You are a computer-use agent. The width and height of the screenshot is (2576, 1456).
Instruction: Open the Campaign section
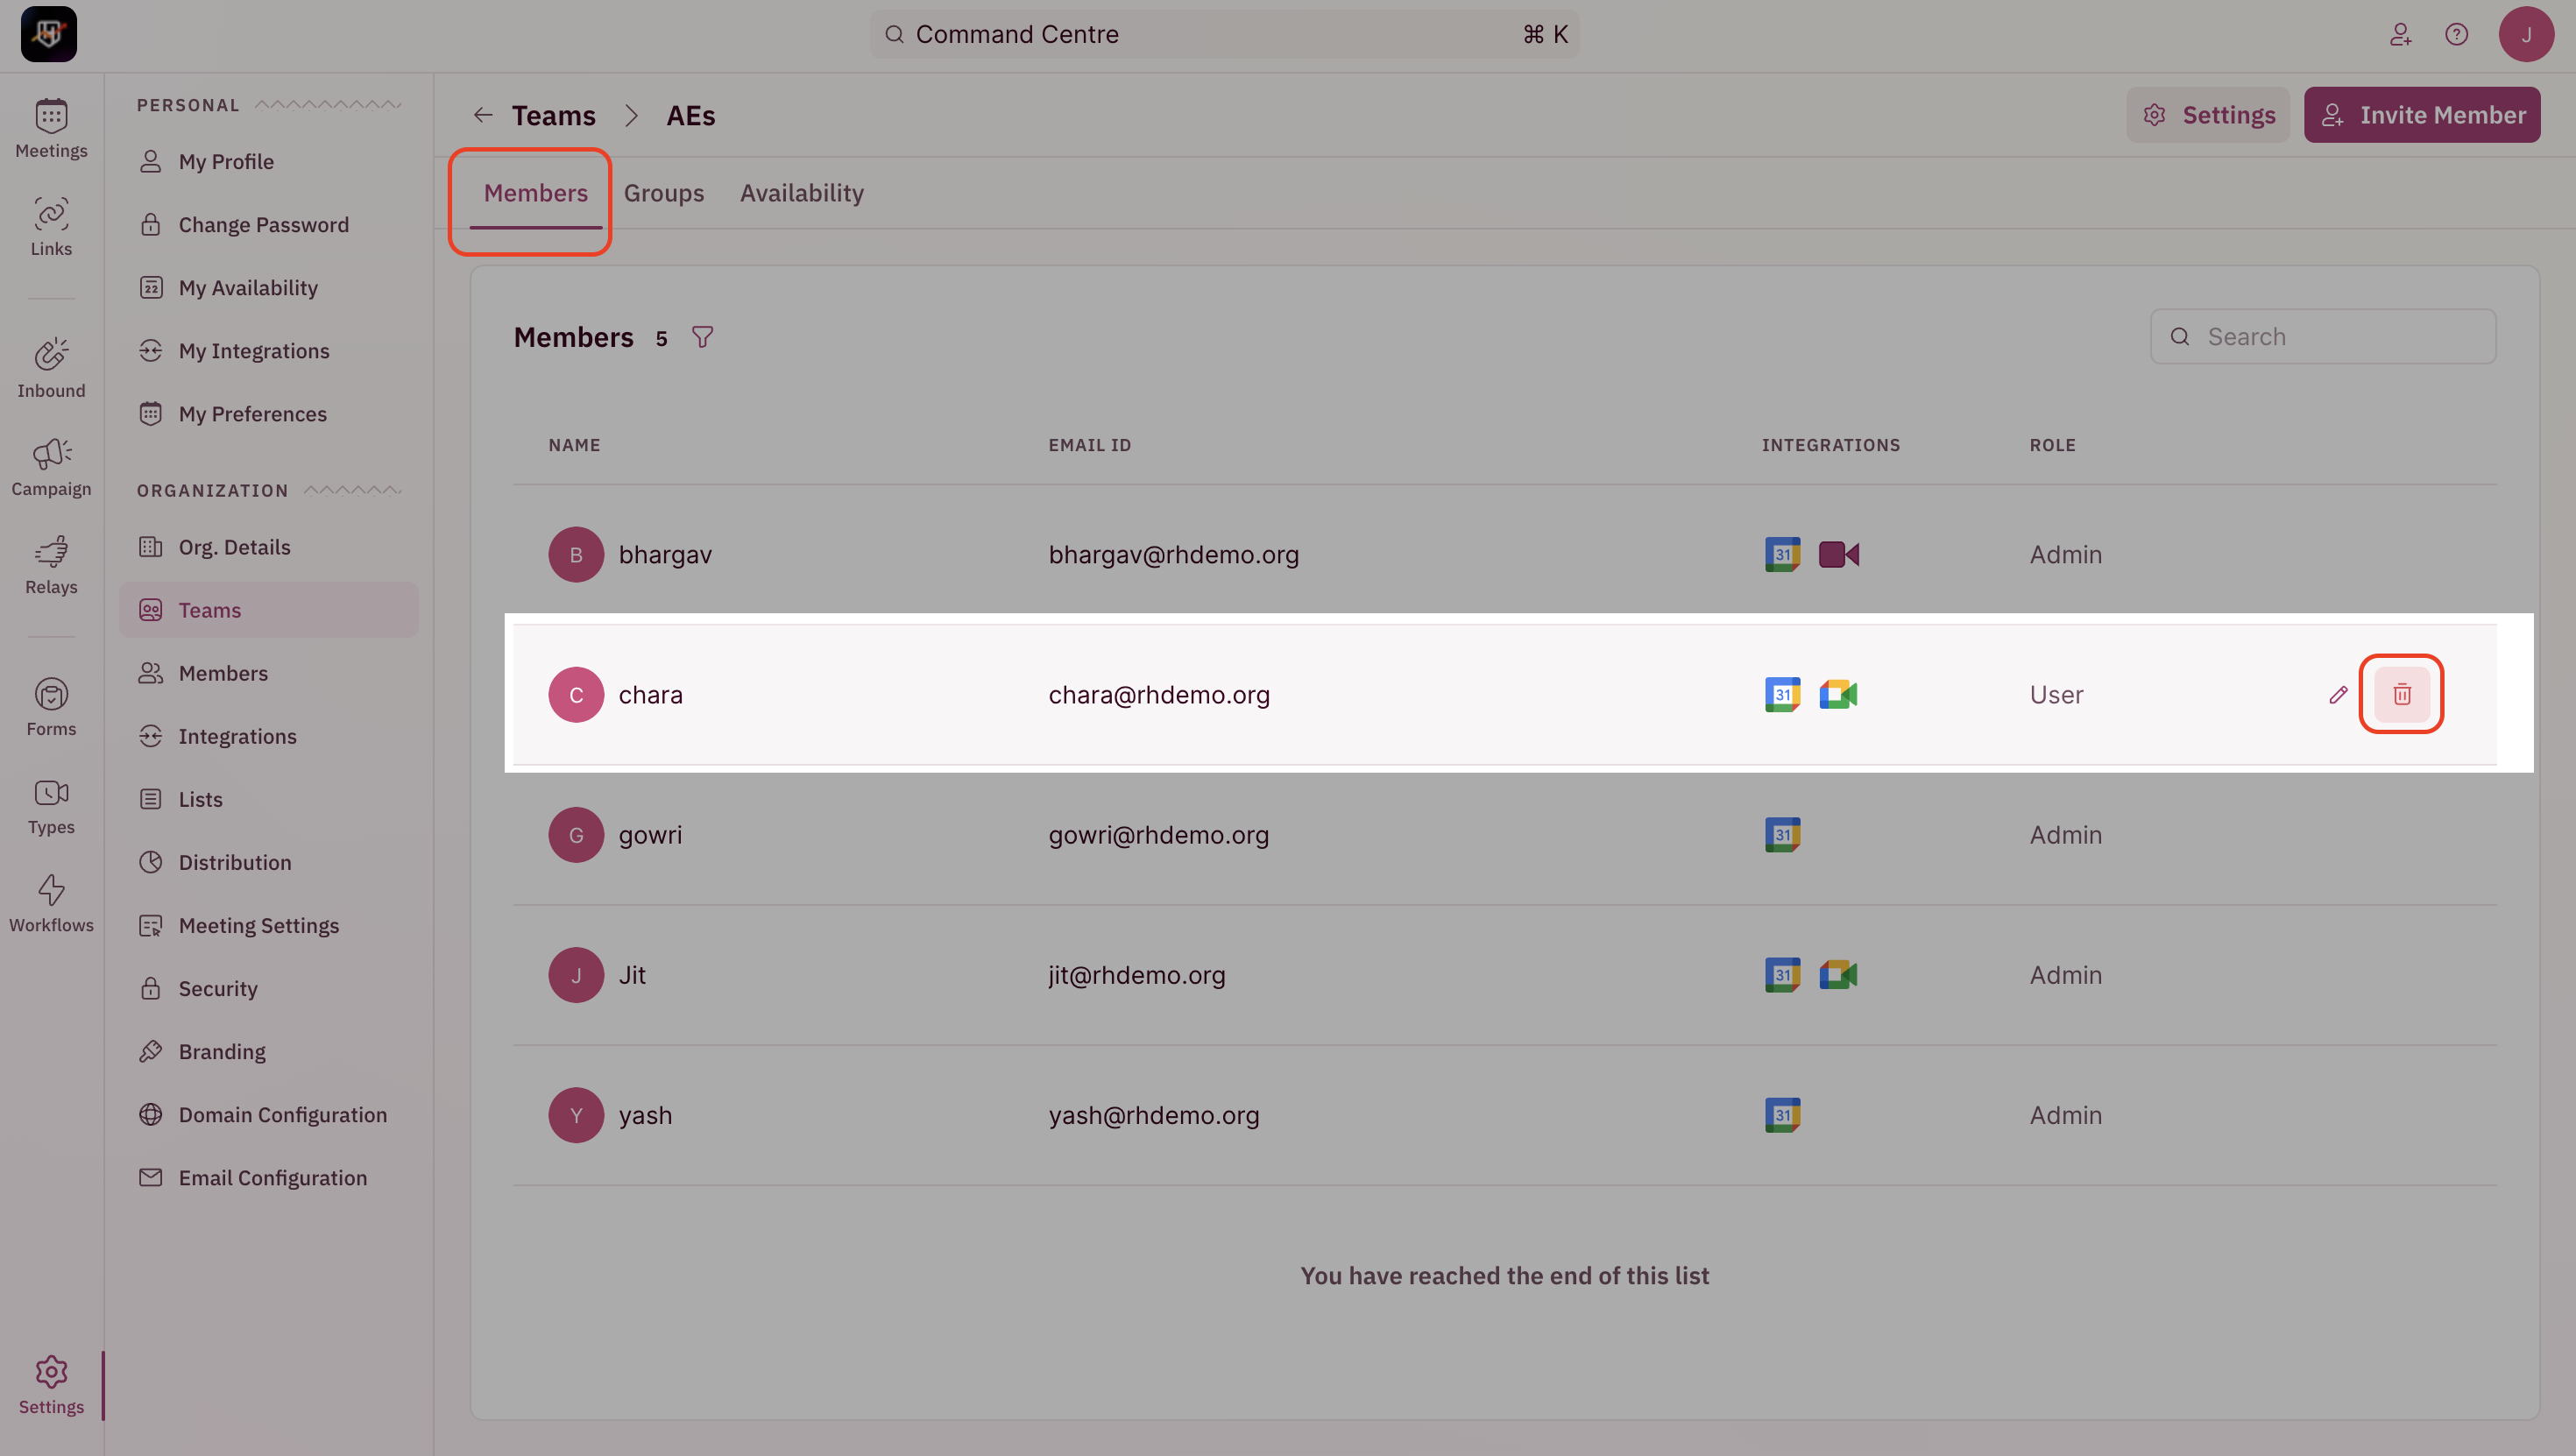click(51, 467)
